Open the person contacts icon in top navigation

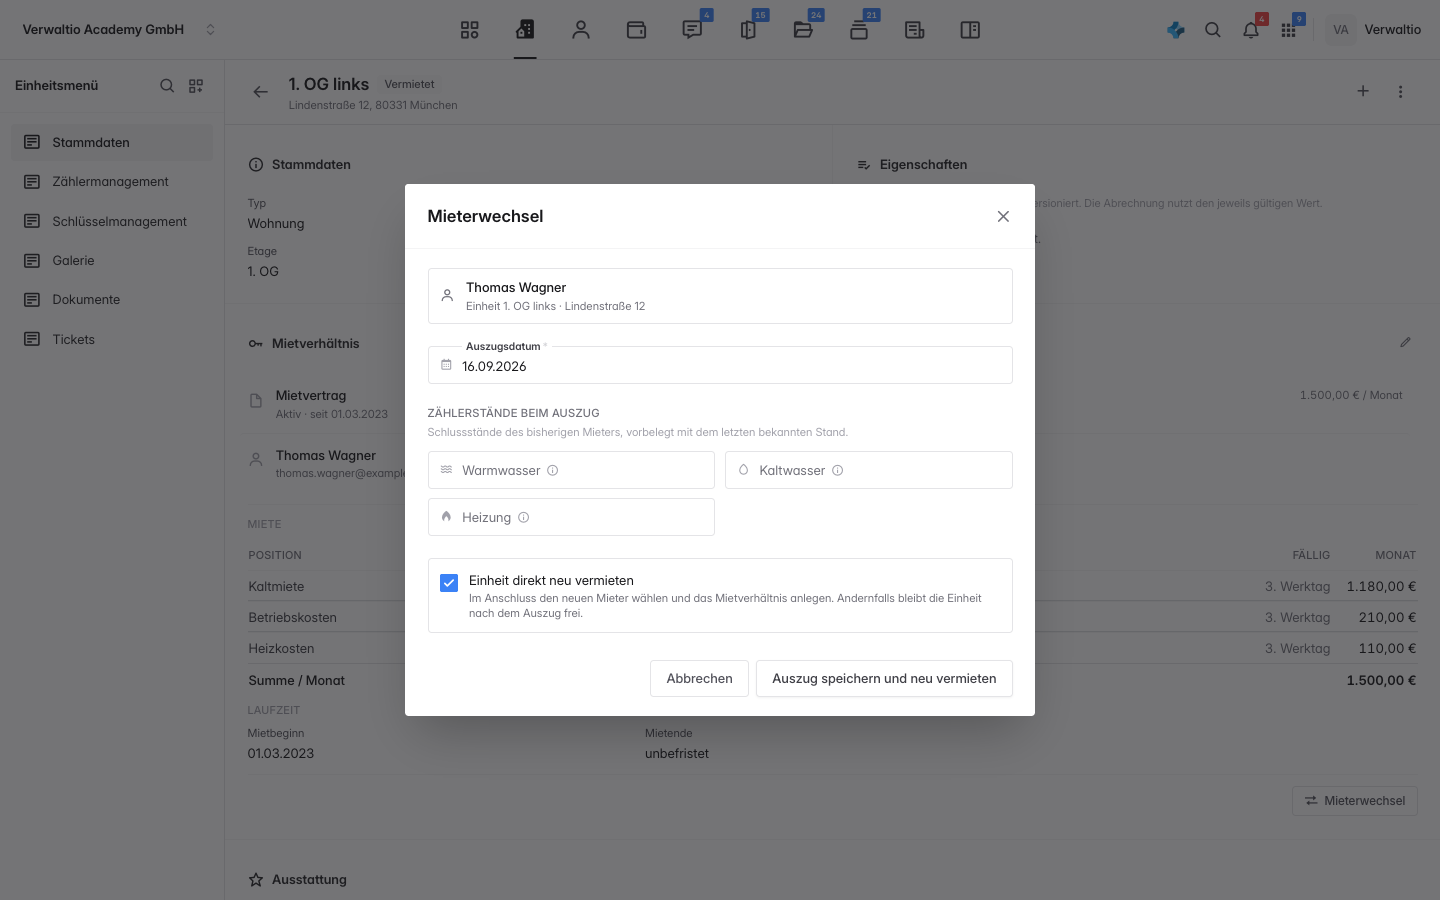pos(581,30)
